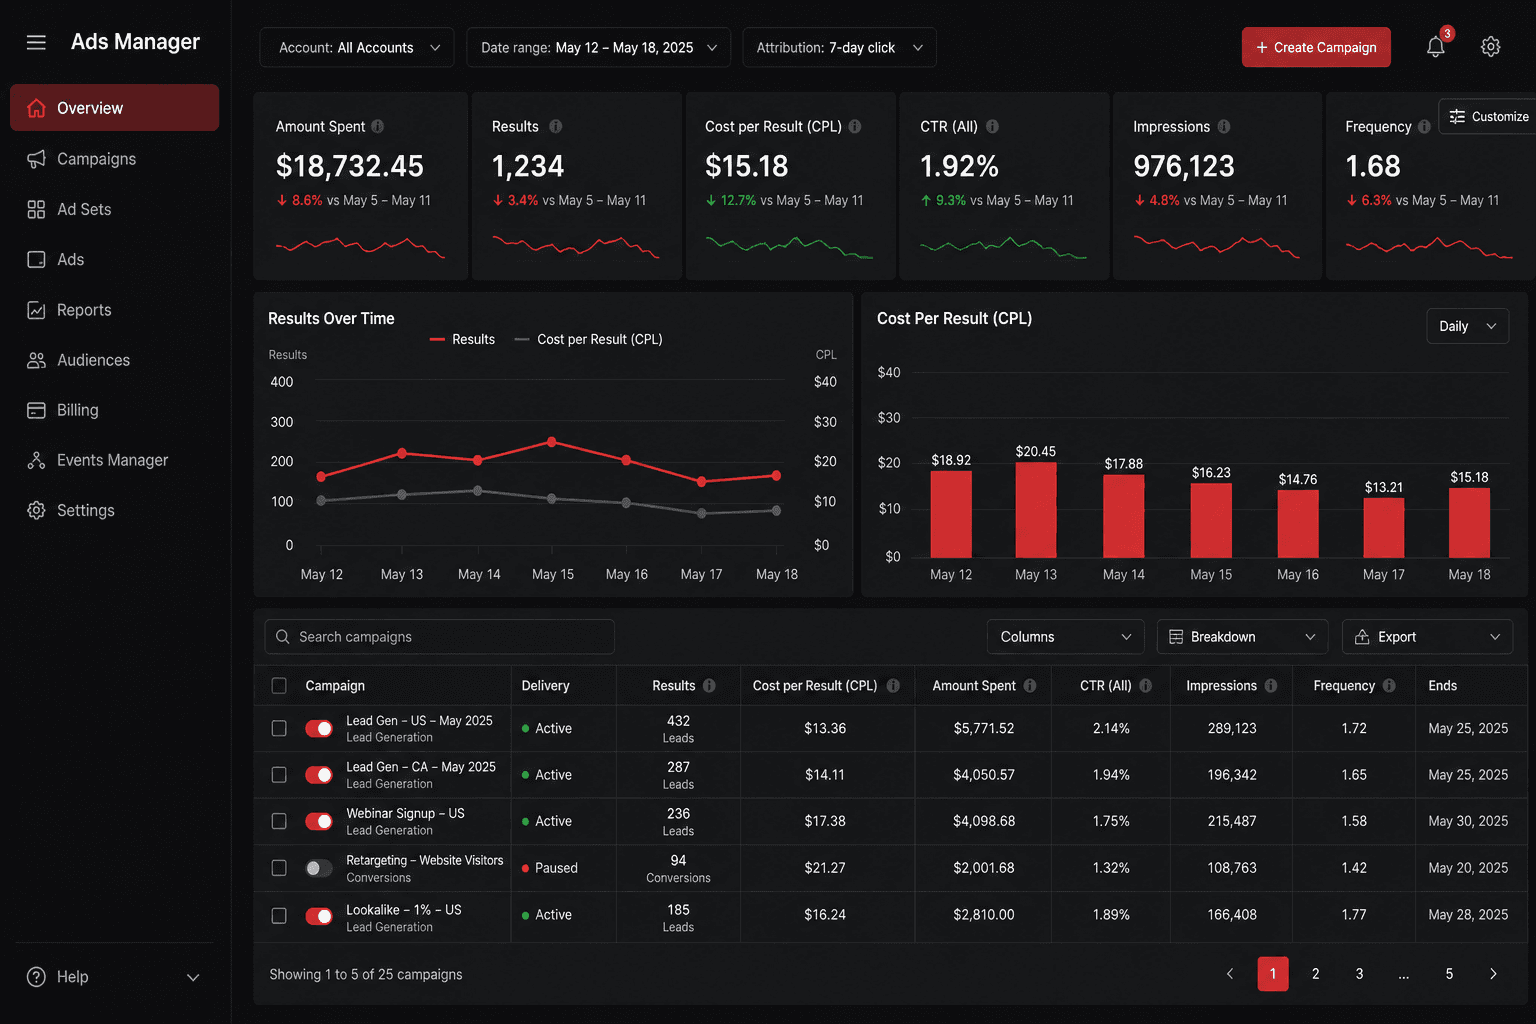
Task: Go to Reports in the sidebar
Action: click(x=84, y=310)
